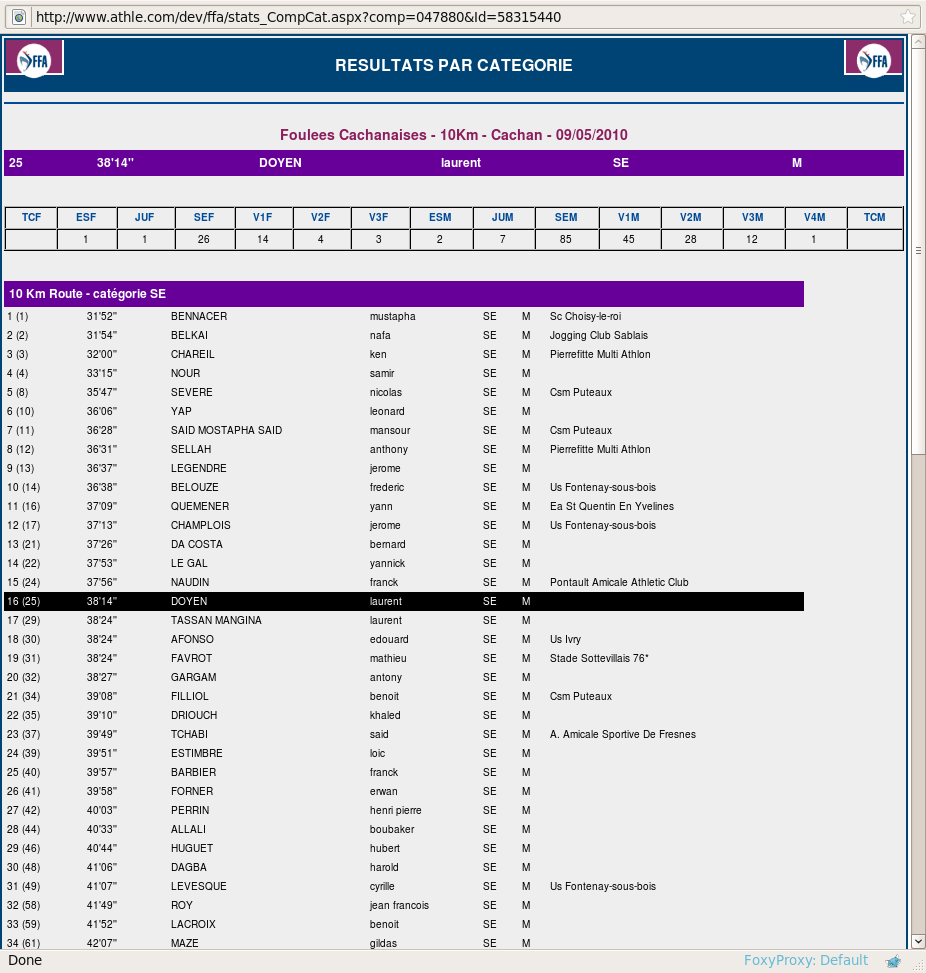Click club name Jogging Club Sablais

599,335
